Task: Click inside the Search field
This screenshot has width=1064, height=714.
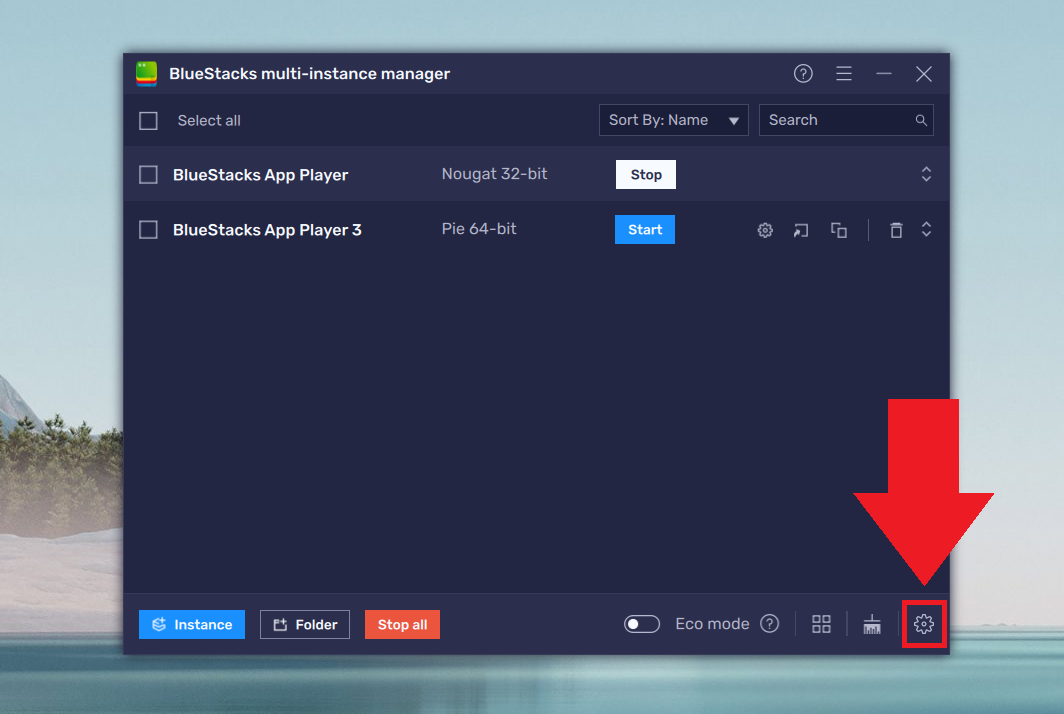Action: point(840,119)
